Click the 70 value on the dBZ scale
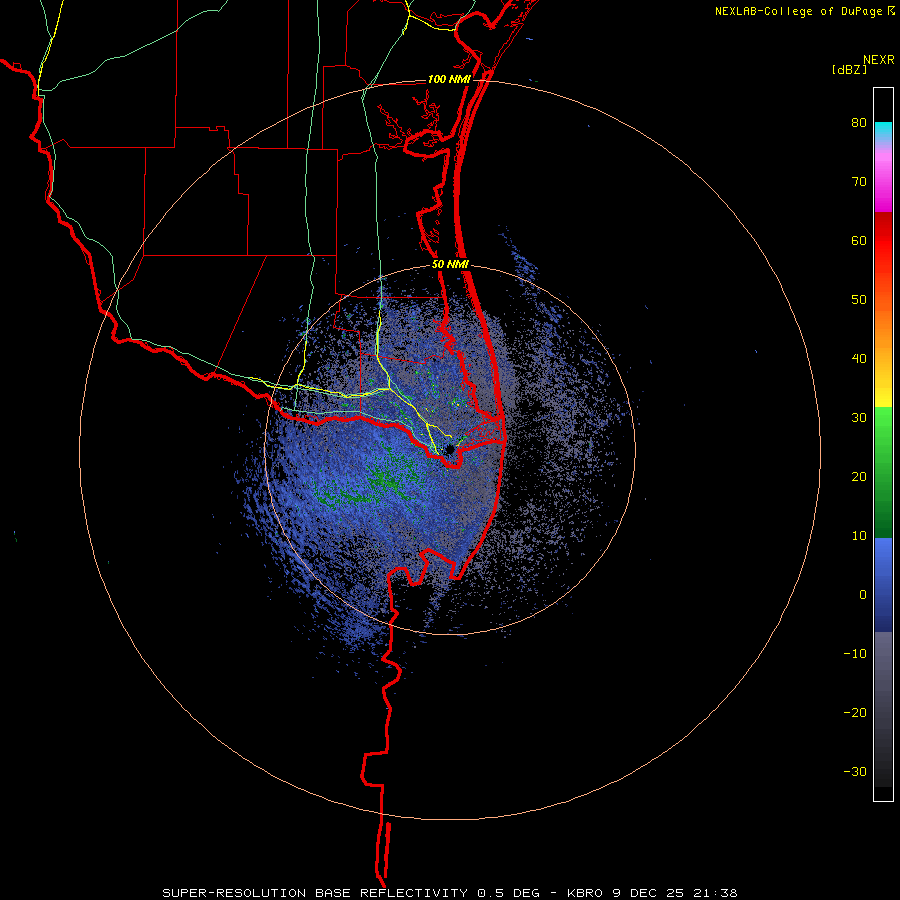Viewport: 900px width, 900px height. 859,182
